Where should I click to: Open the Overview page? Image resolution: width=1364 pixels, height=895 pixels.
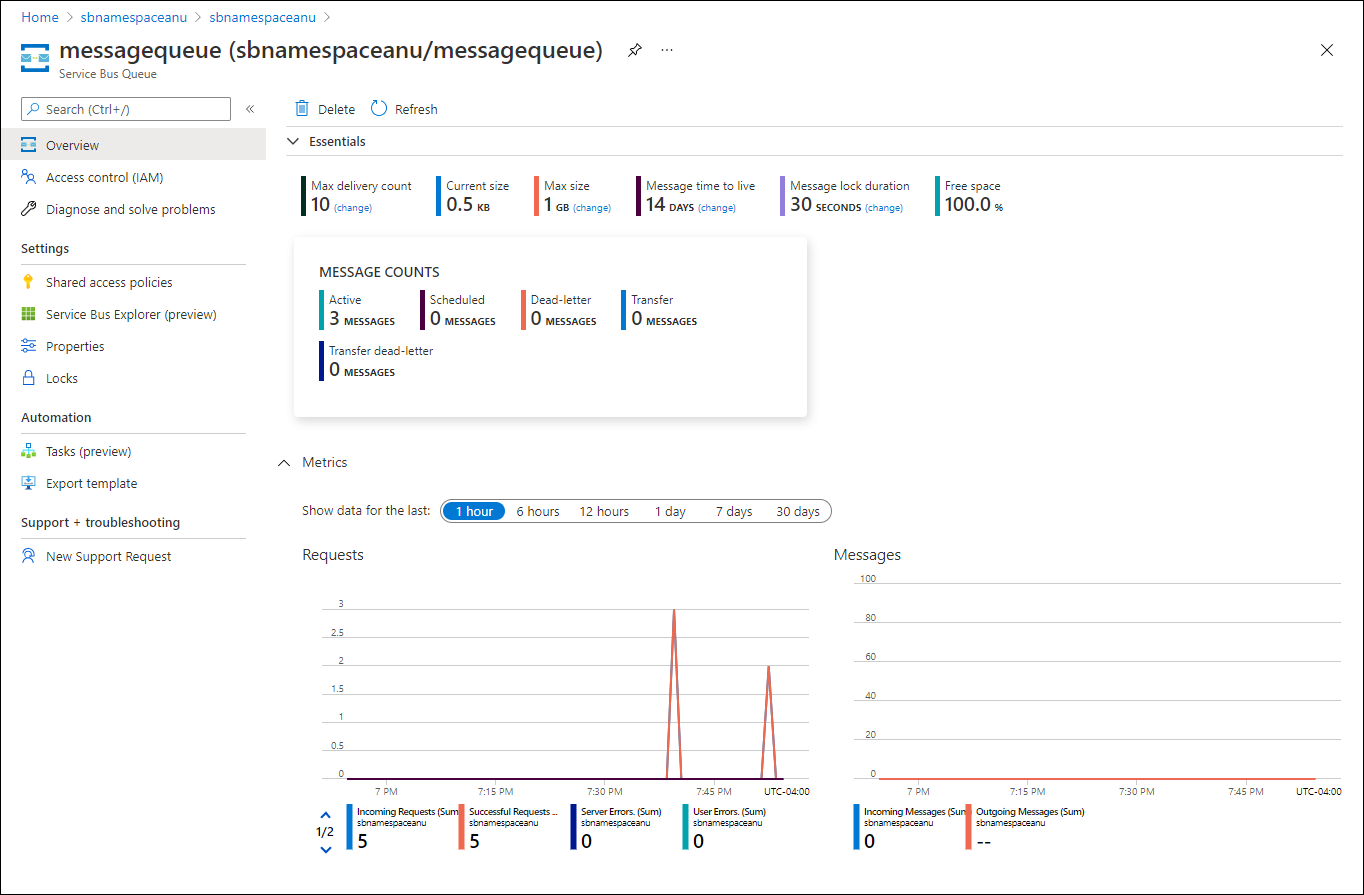tap(133, 145)
